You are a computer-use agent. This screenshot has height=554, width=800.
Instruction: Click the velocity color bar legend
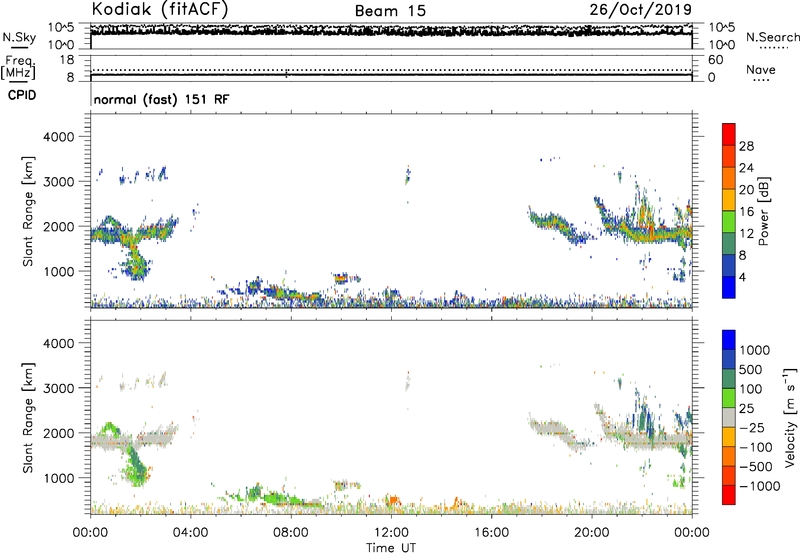pos(729,417)
